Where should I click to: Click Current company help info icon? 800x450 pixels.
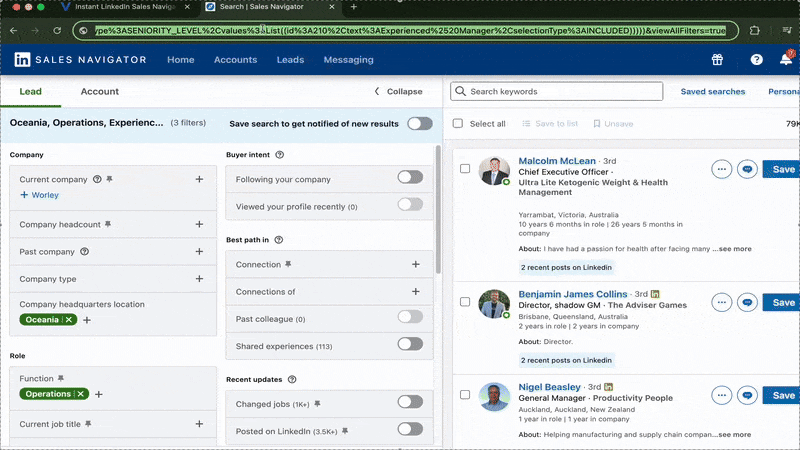[x=97, y=179]
